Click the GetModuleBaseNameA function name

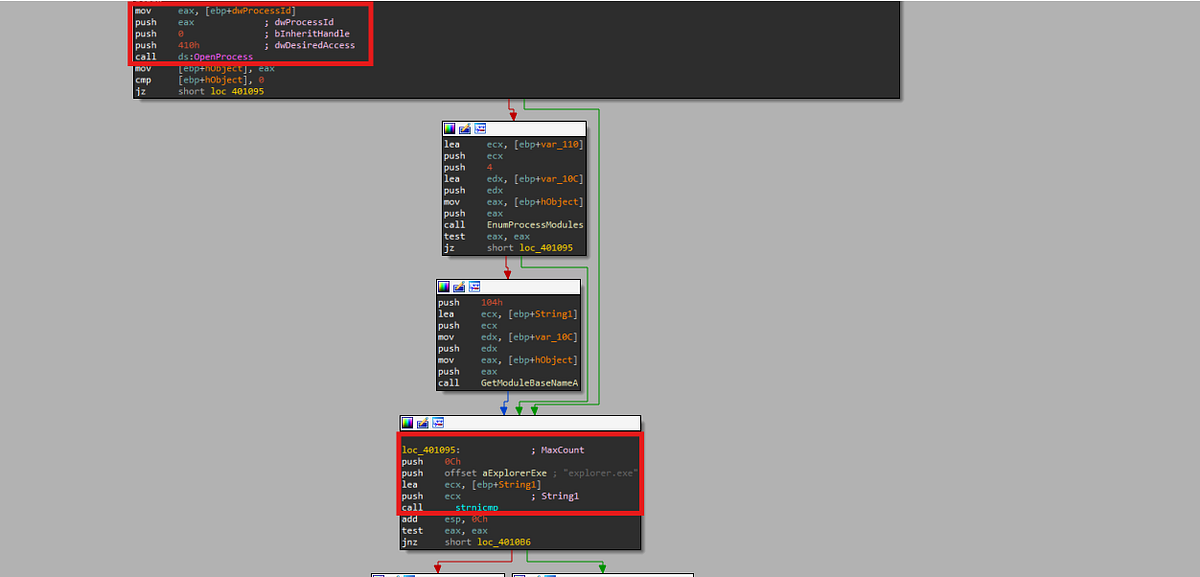pyautogui.click(x=529, y=383)
